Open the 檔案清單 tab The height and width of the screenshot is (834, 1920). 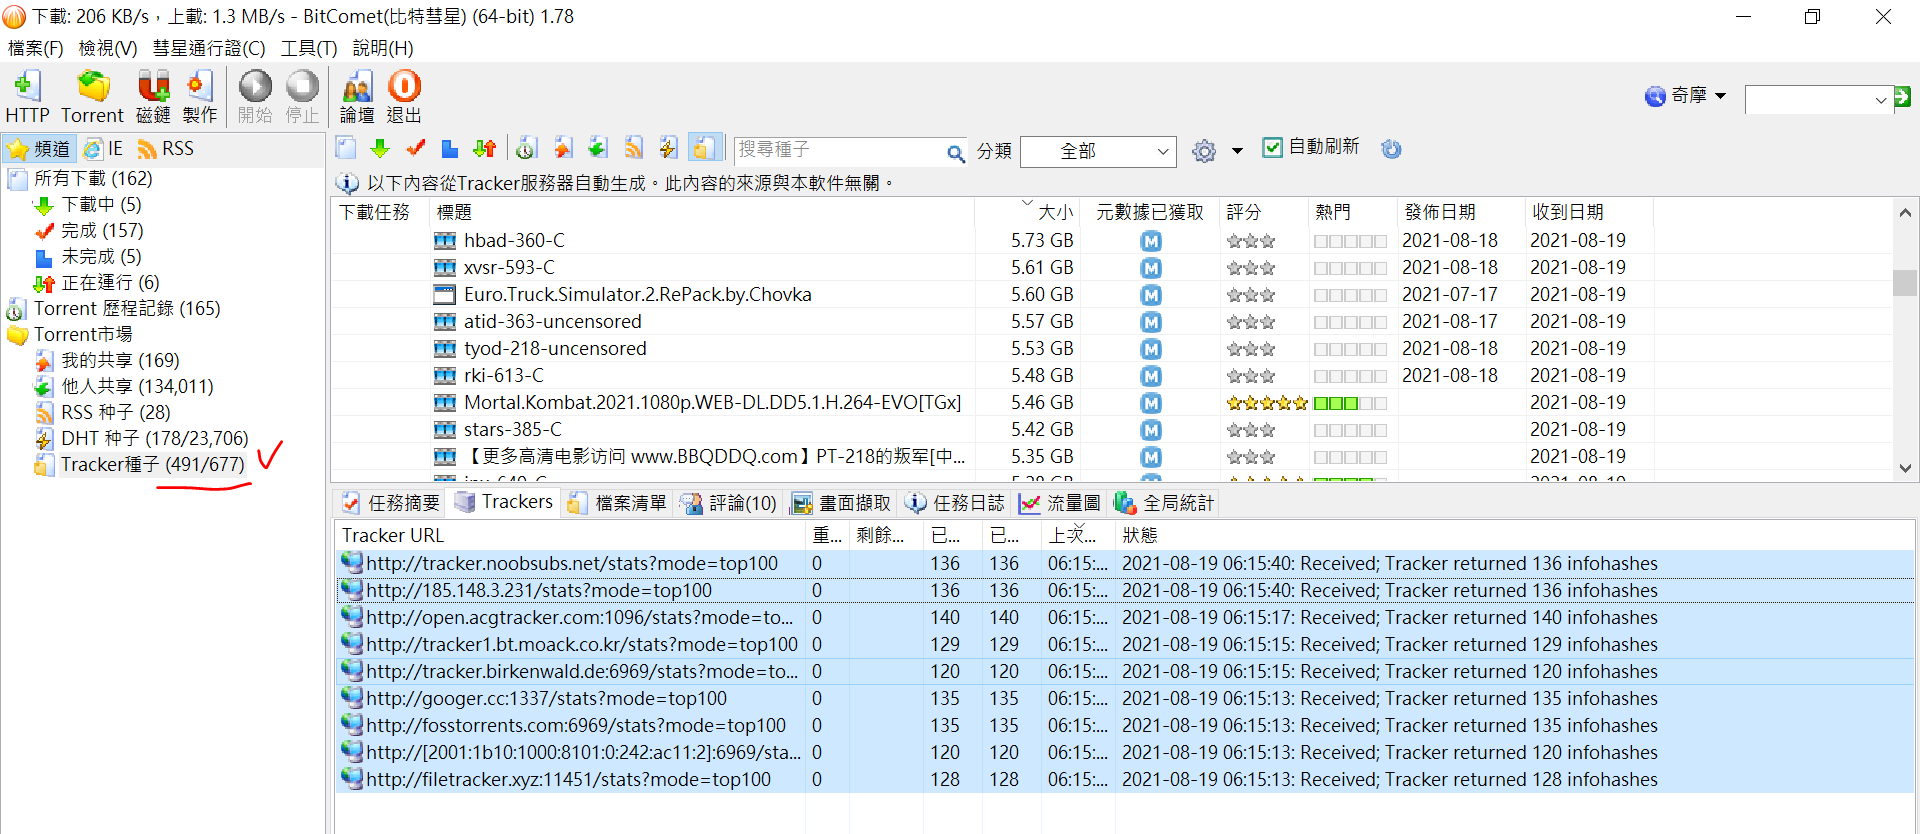coord(617,503)
